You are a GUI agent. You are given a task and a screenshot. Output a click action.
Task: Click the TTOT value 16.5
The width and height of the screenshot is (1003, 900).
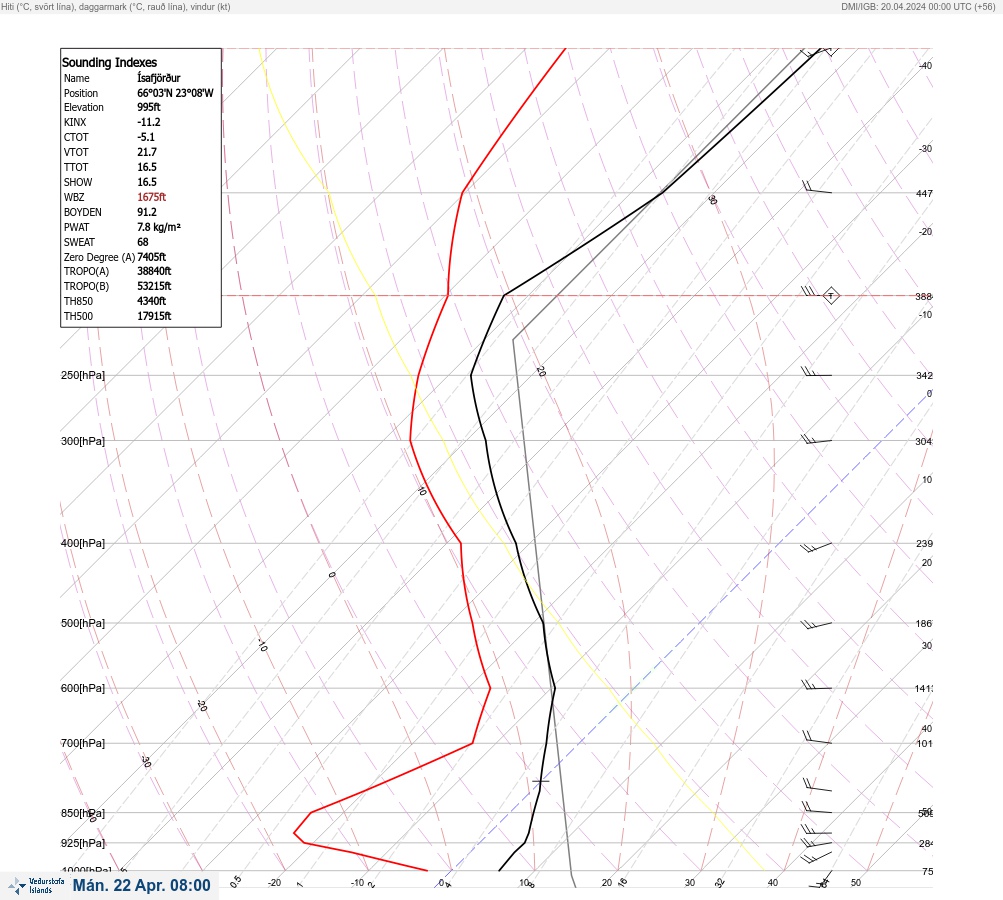click(146, 167)
